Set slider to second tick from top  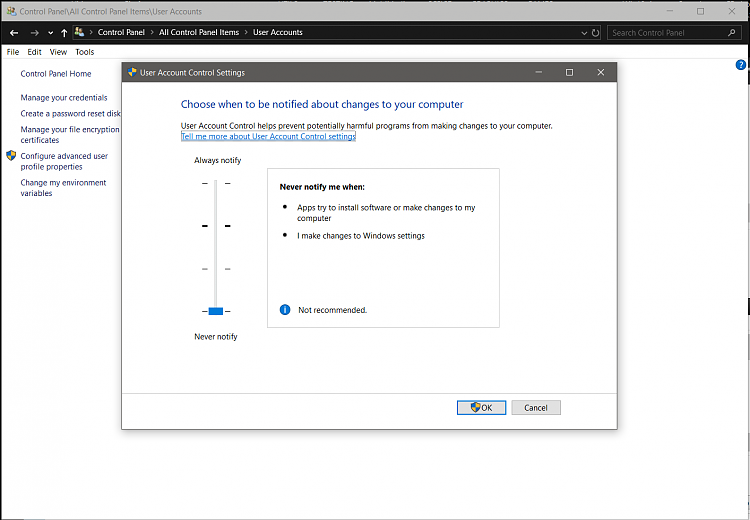click(216, 225)
